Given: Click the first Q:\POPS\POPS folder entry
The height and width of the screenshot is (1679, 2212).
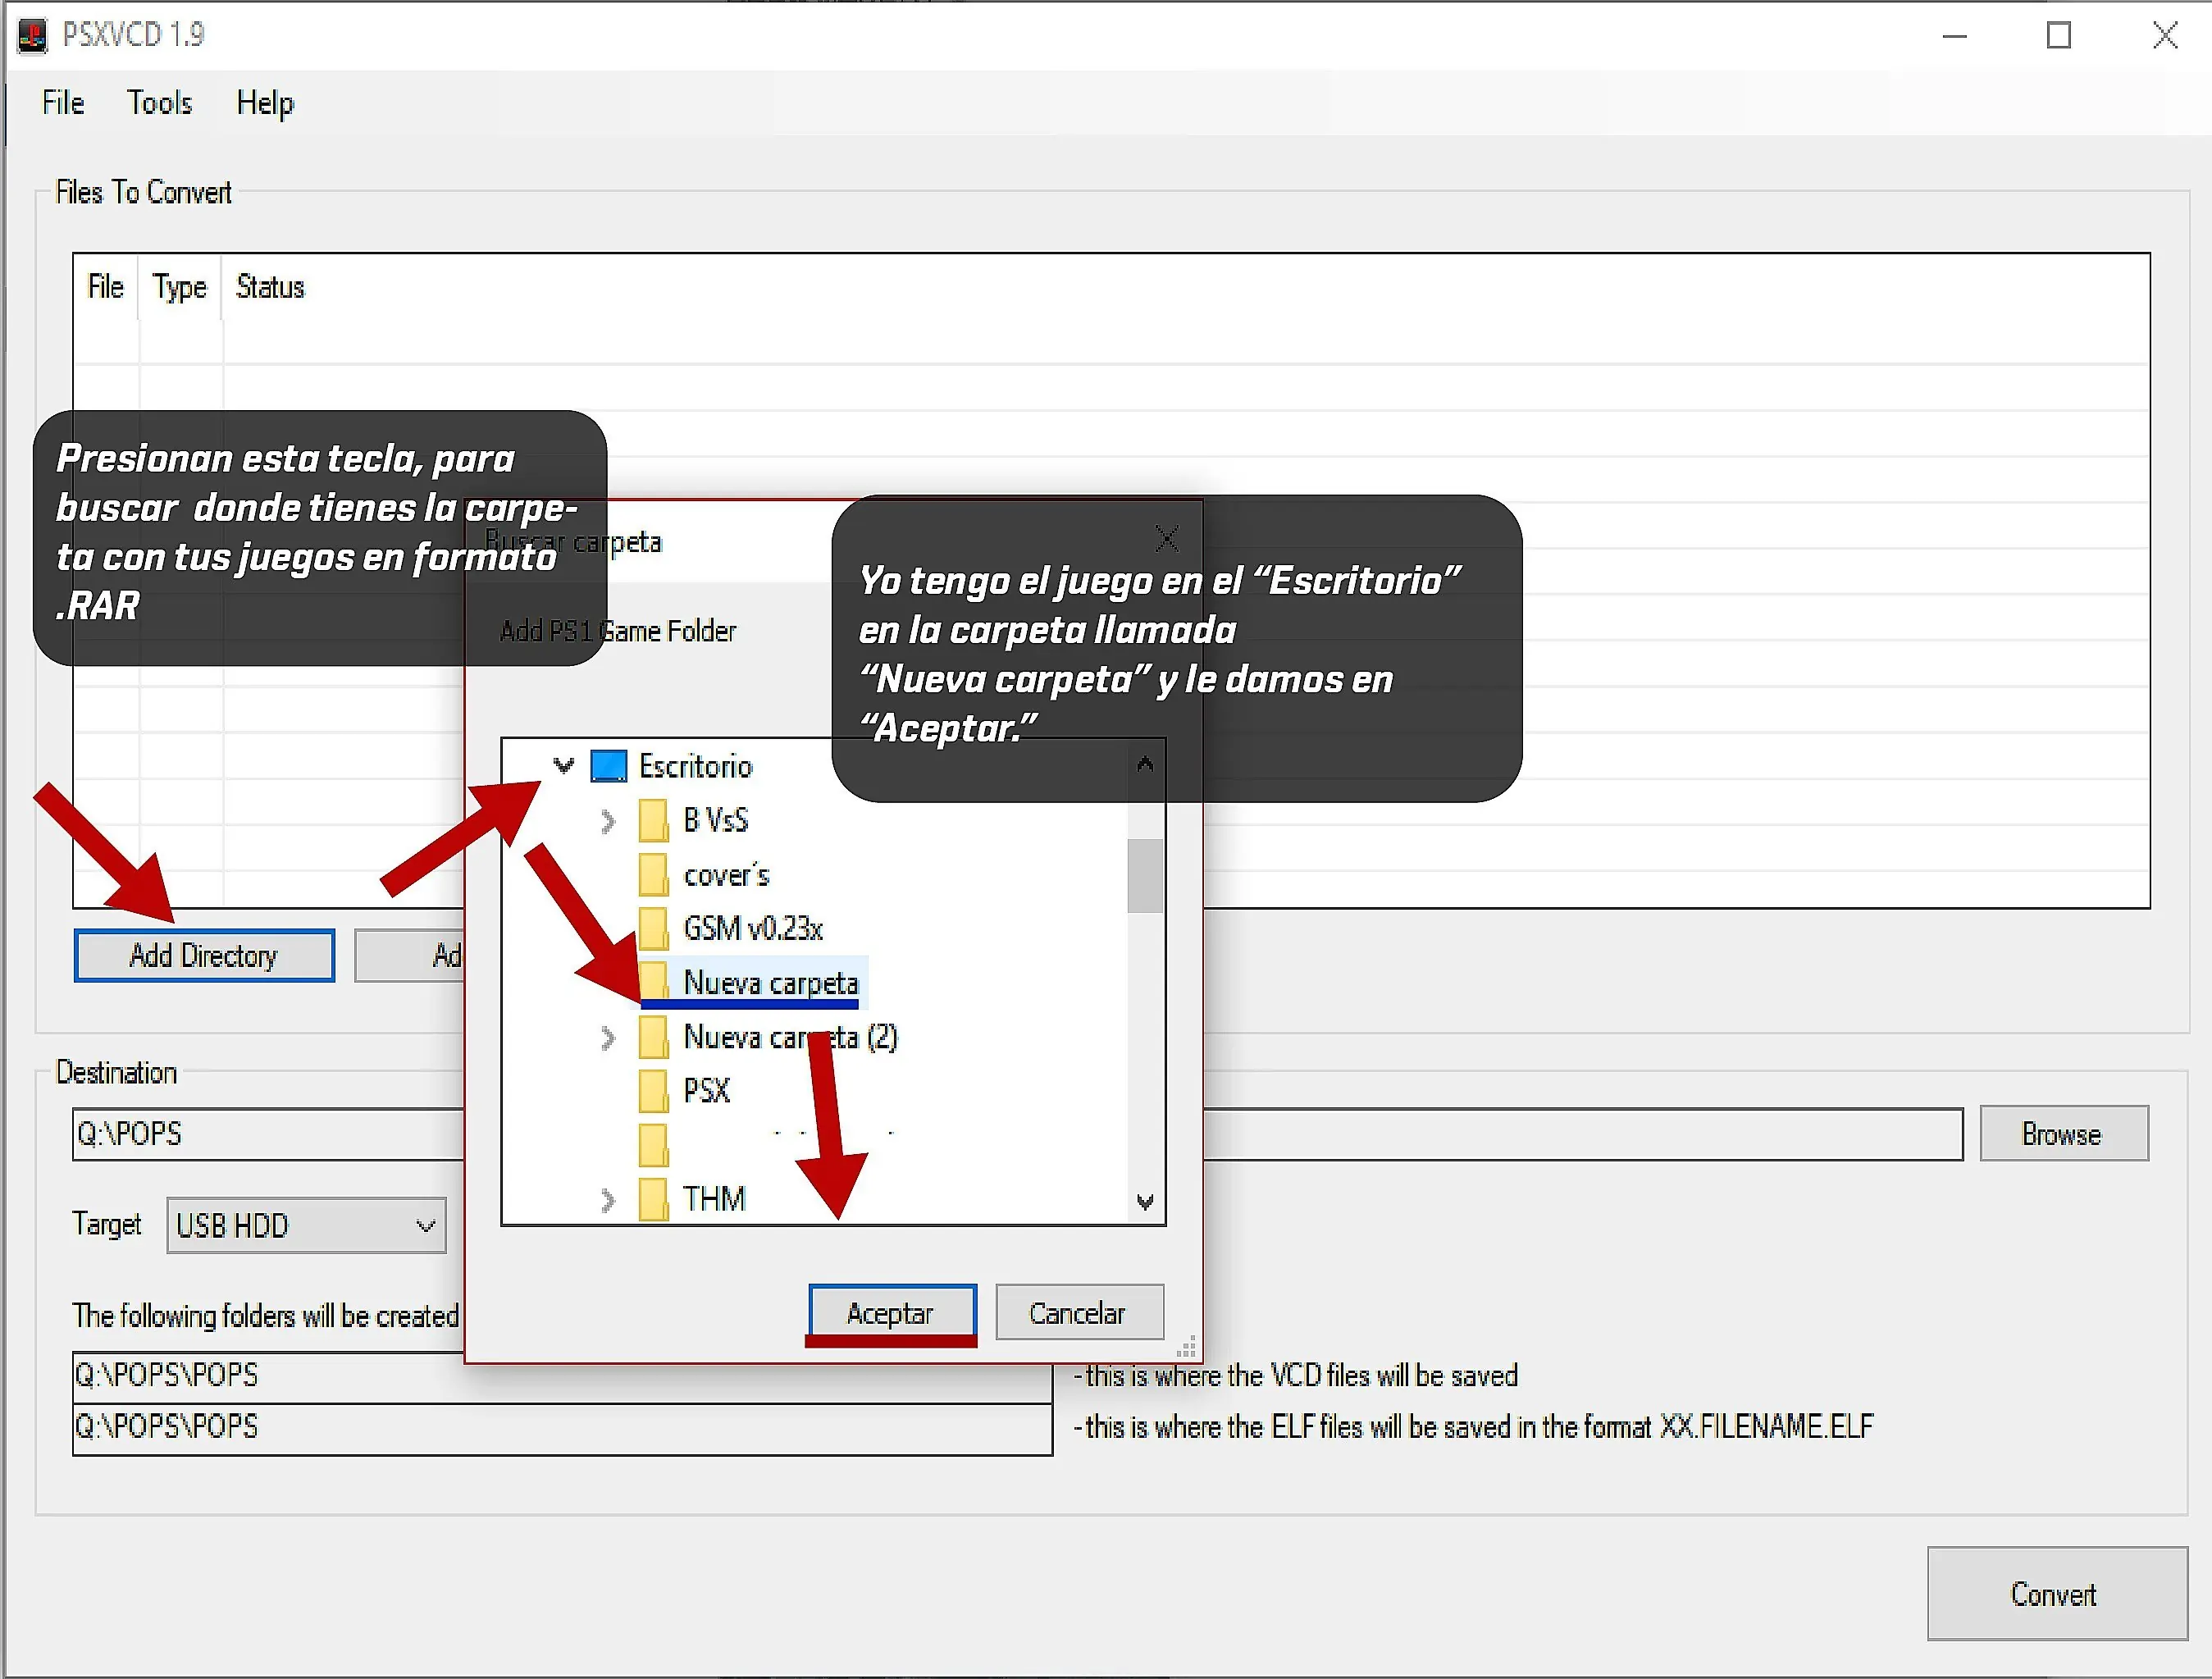Looking at the screenshot, I should point(562,1376).
